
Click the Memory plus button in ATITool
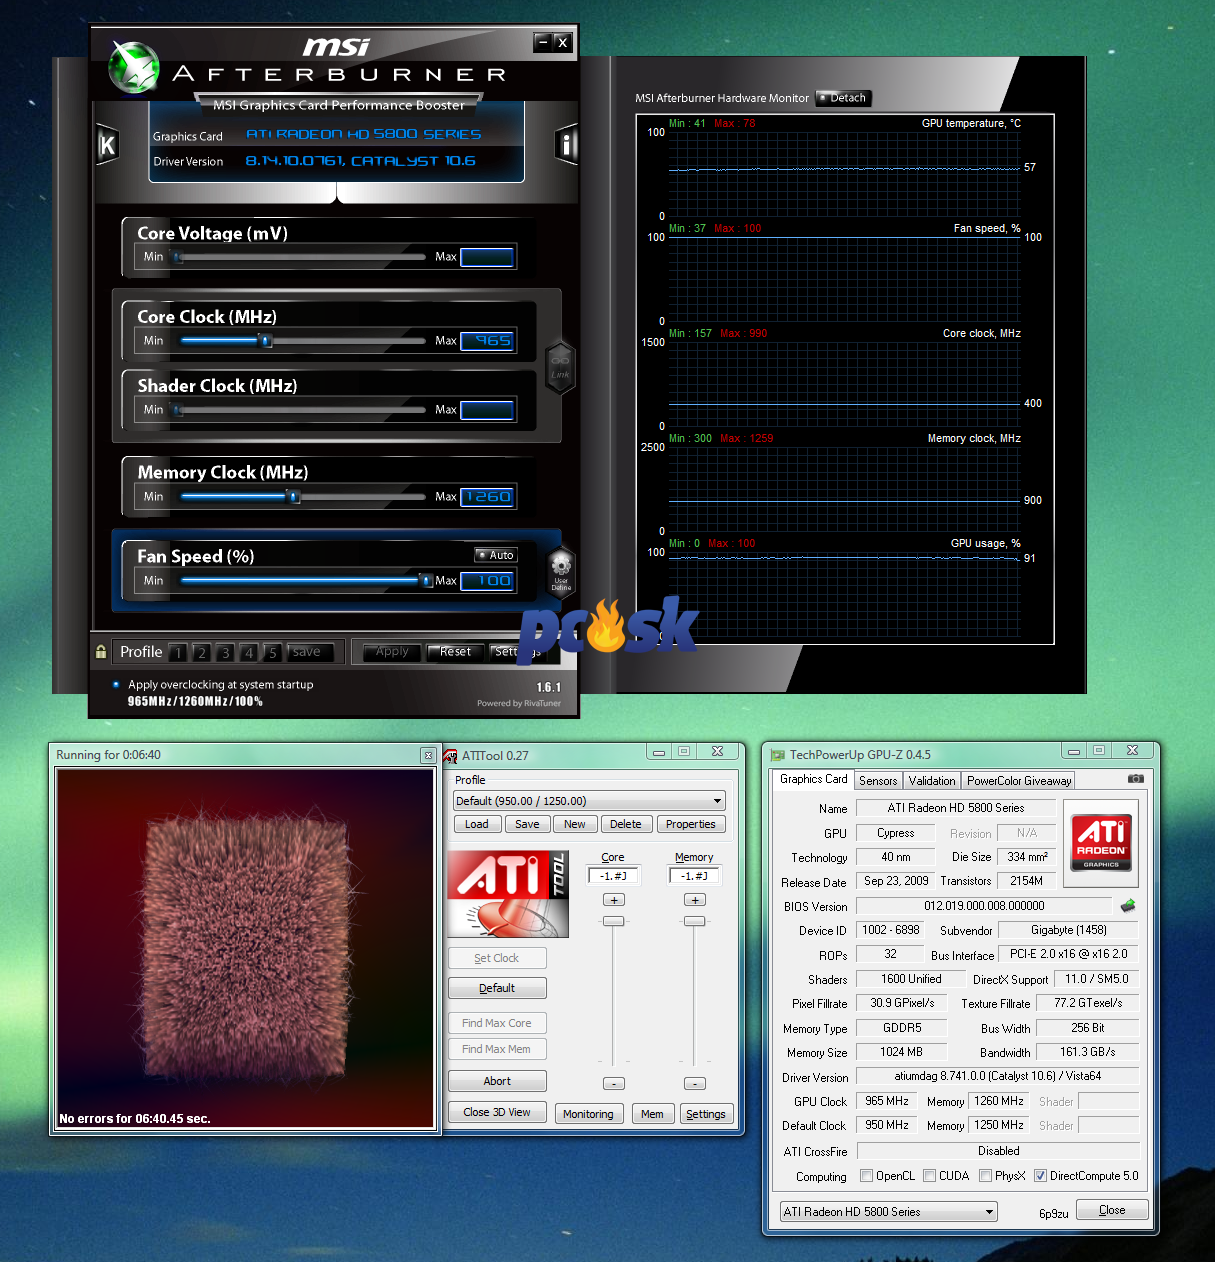click(x=695, y=900)
